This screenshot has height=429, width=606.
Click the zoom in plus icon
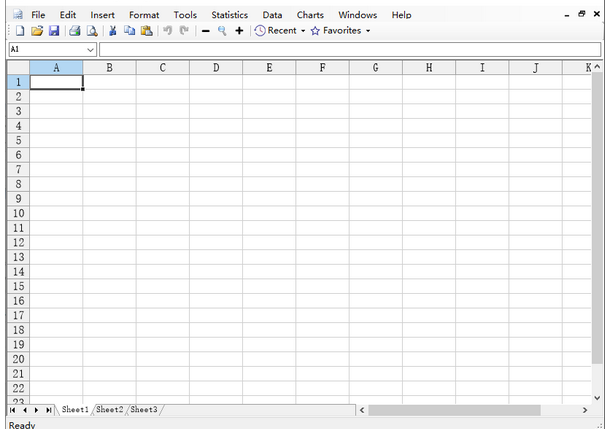pyautogui.click(x=239, y=31)
